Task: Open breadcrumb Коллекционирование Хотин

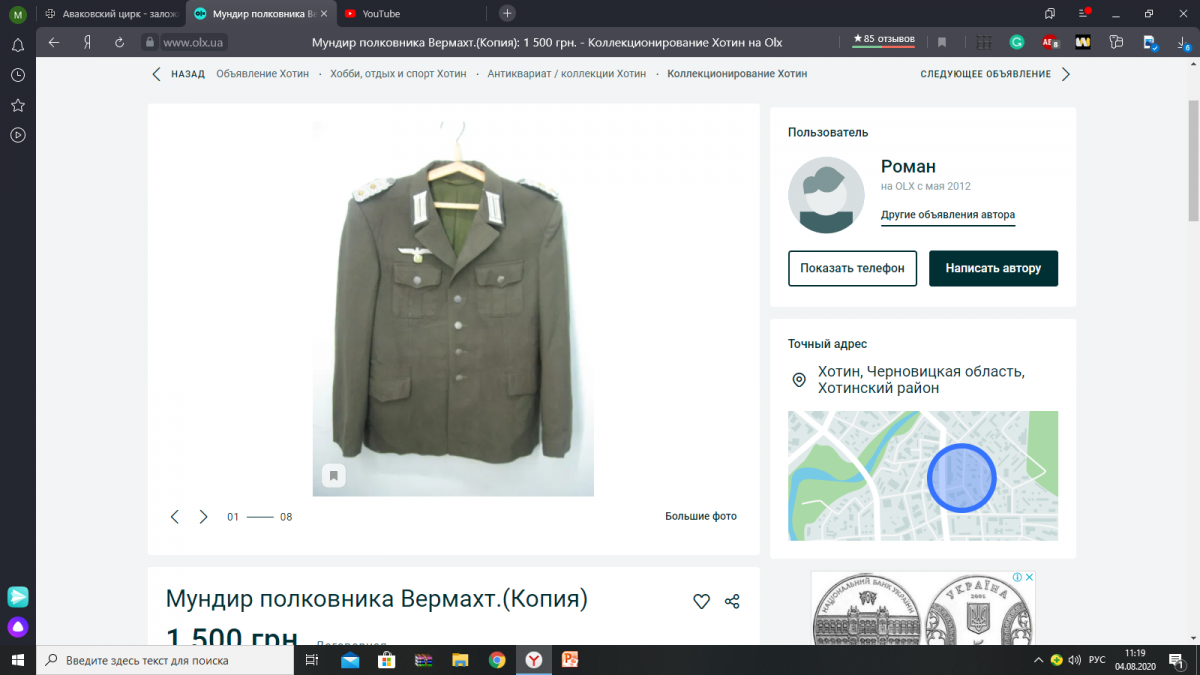Action: [x=737, y=74]
